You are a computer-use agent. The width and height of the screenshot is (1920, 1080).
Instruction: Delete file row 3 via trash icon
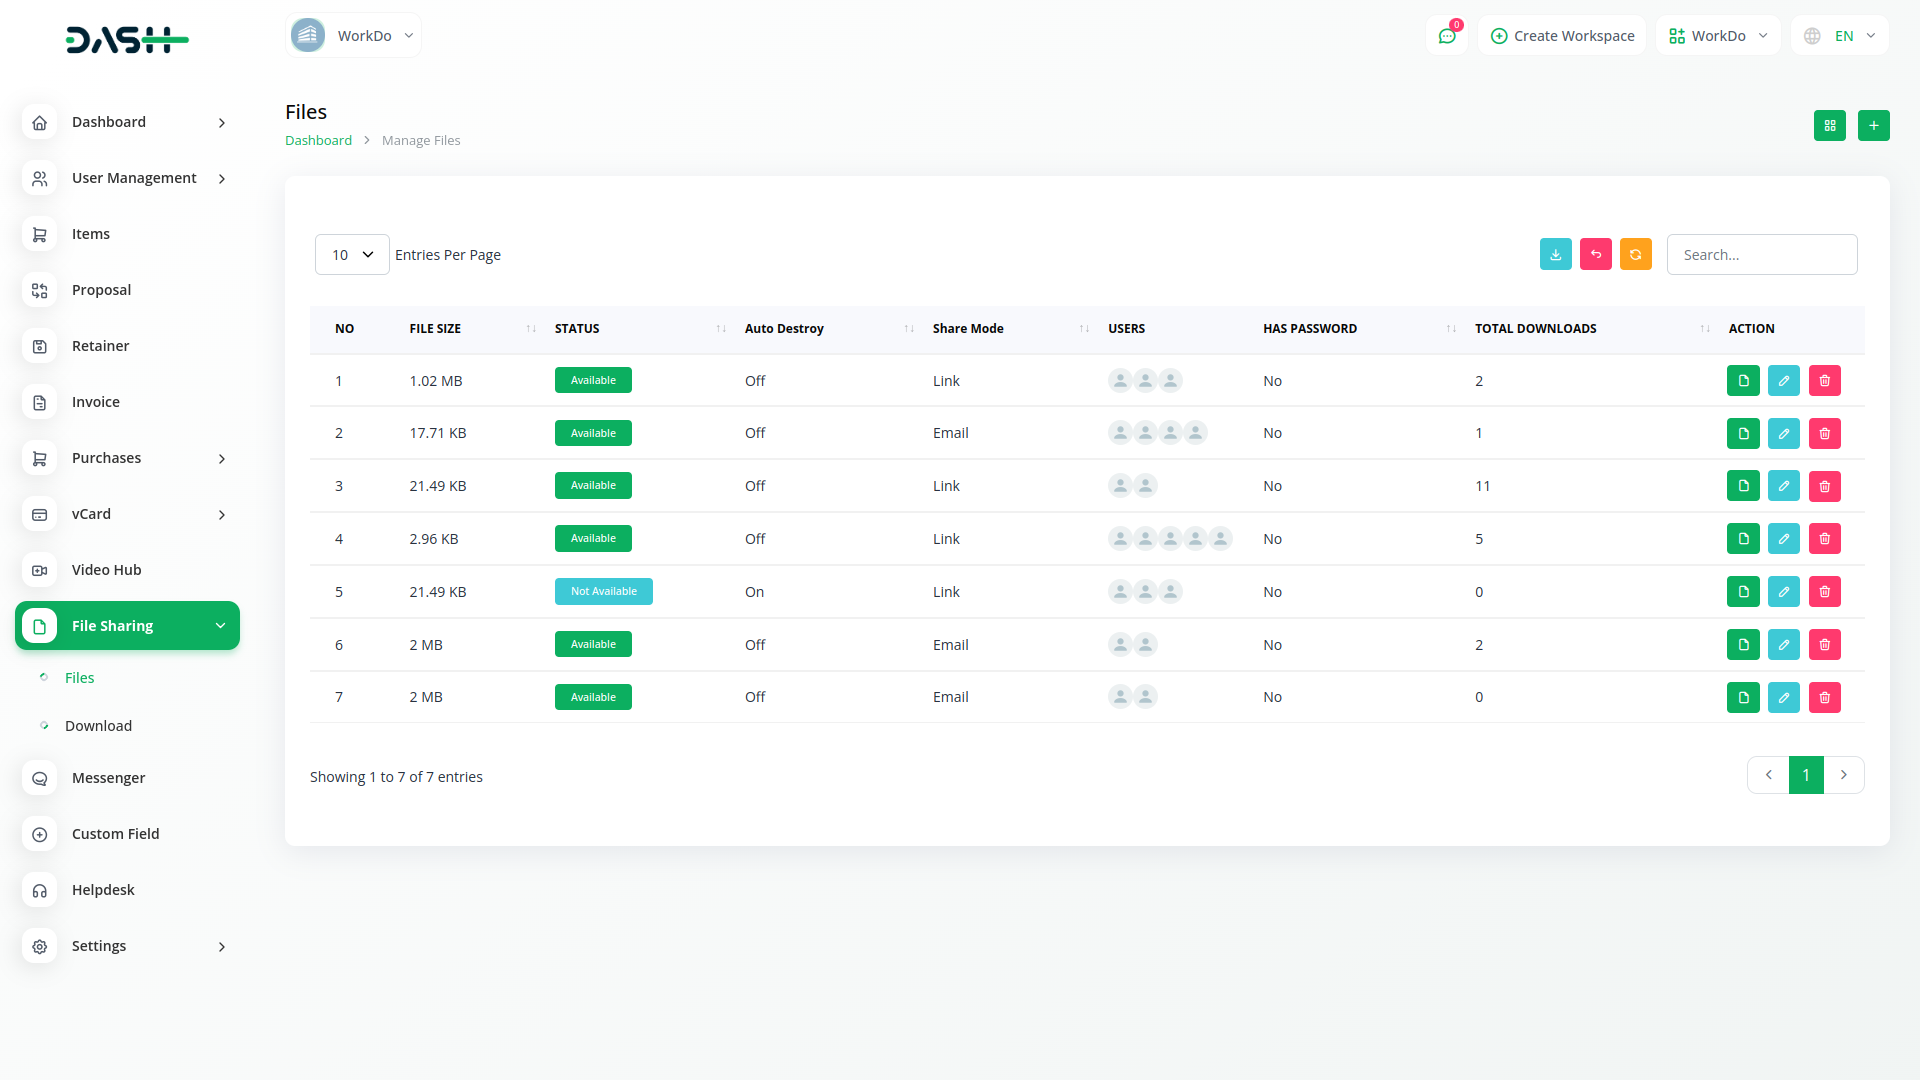pyautogui.click(x=1824, y=486)
